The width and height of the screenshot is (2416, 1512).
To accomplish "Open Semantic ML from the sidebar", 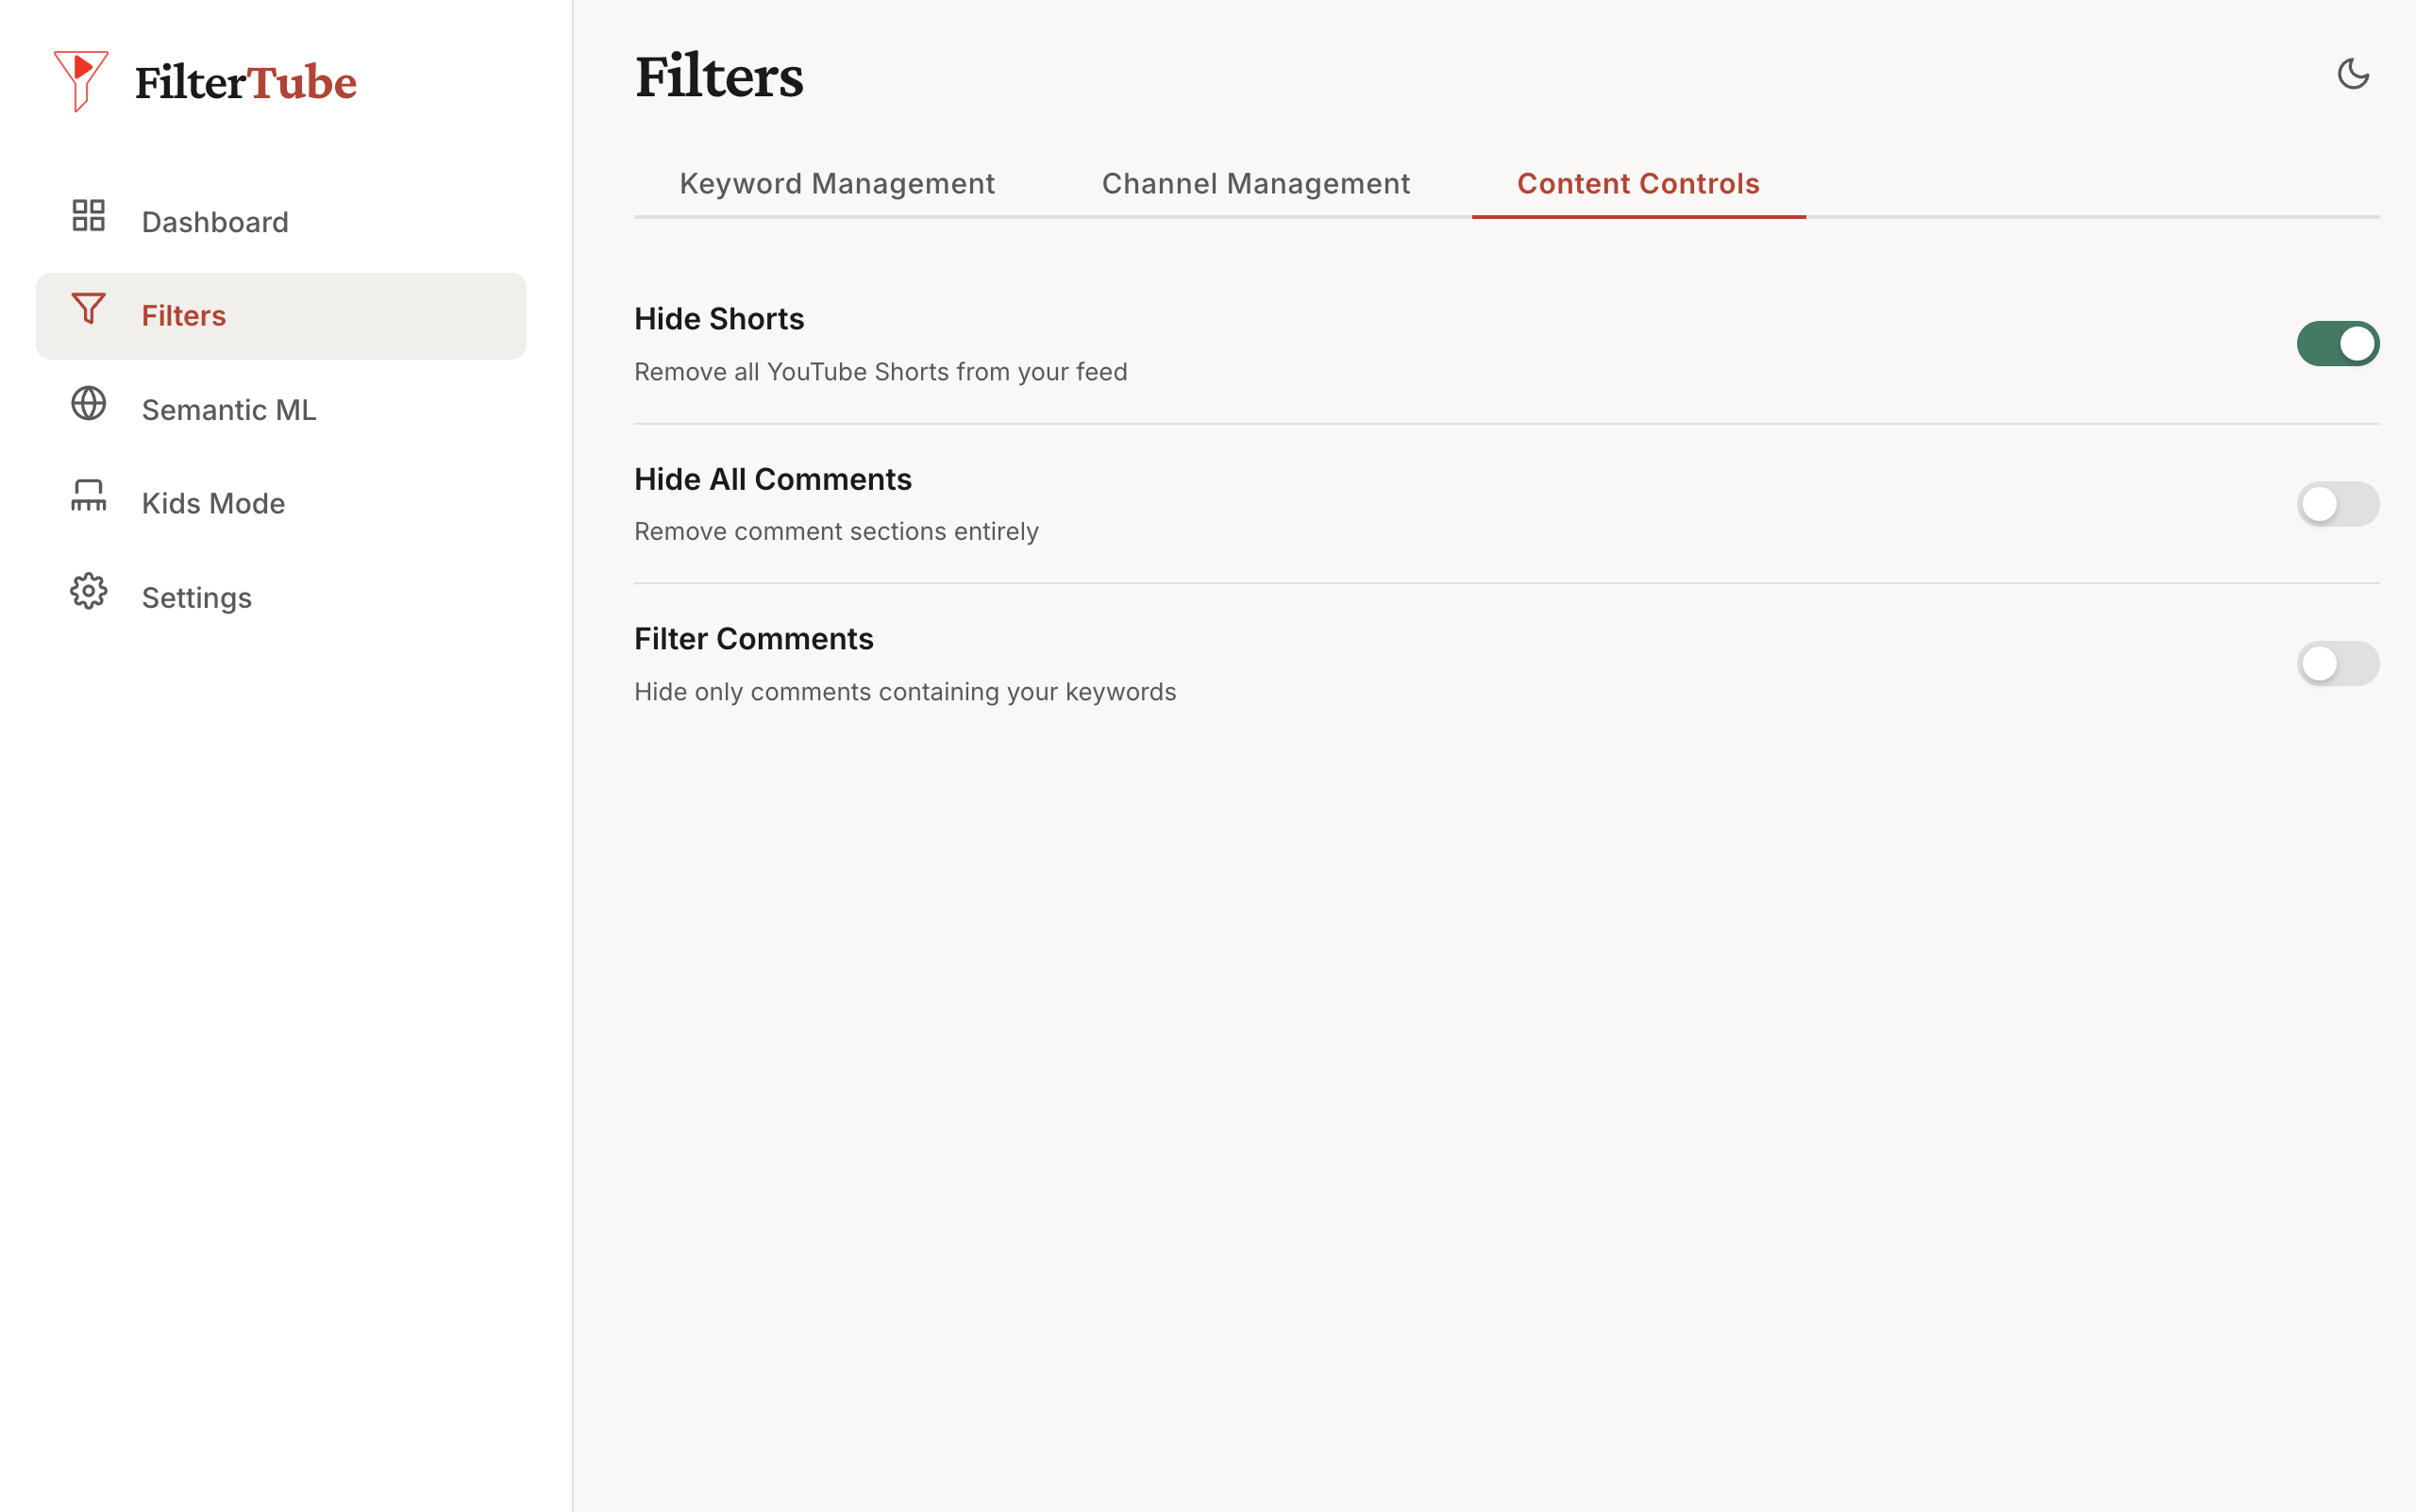I will (228, 409).
